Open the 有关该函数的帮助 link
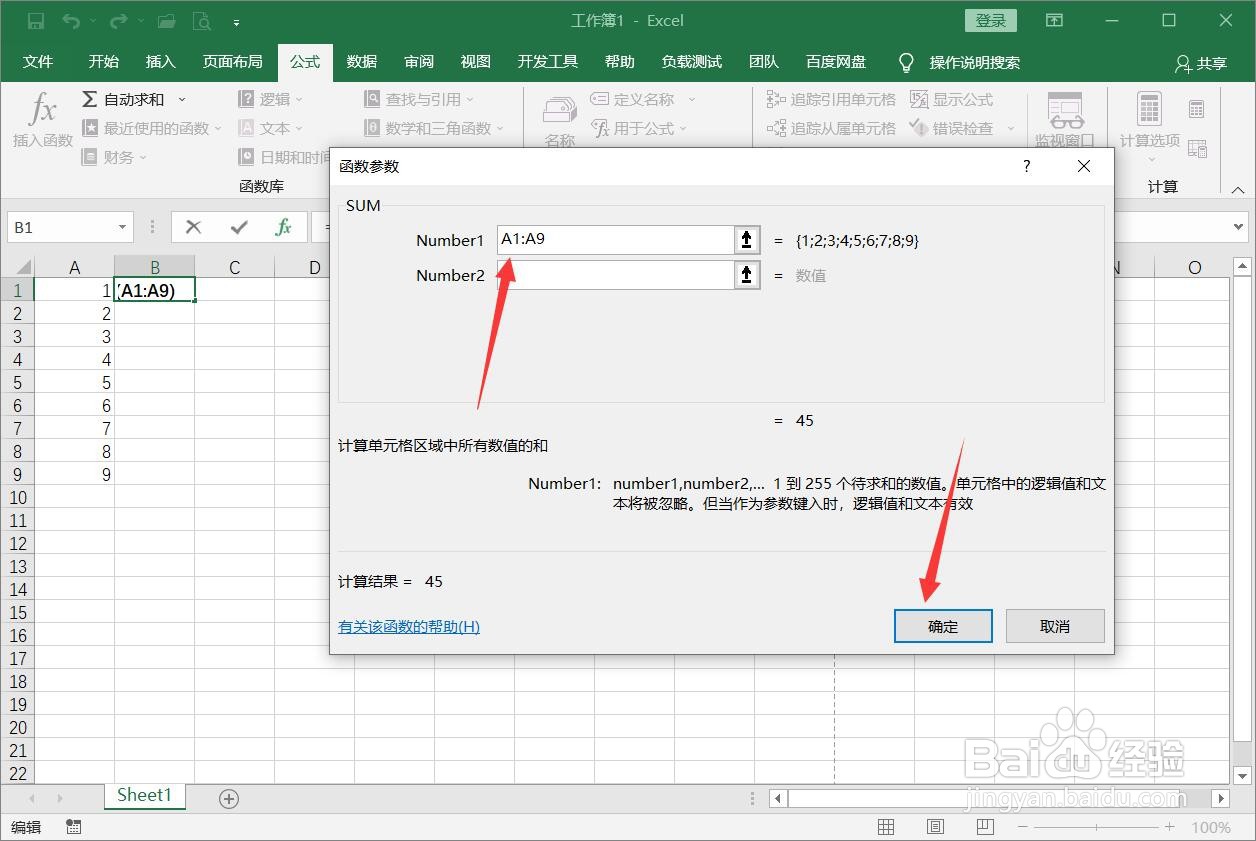Image resolution: width=1256 pixels, height=841 pixels. 408,626
